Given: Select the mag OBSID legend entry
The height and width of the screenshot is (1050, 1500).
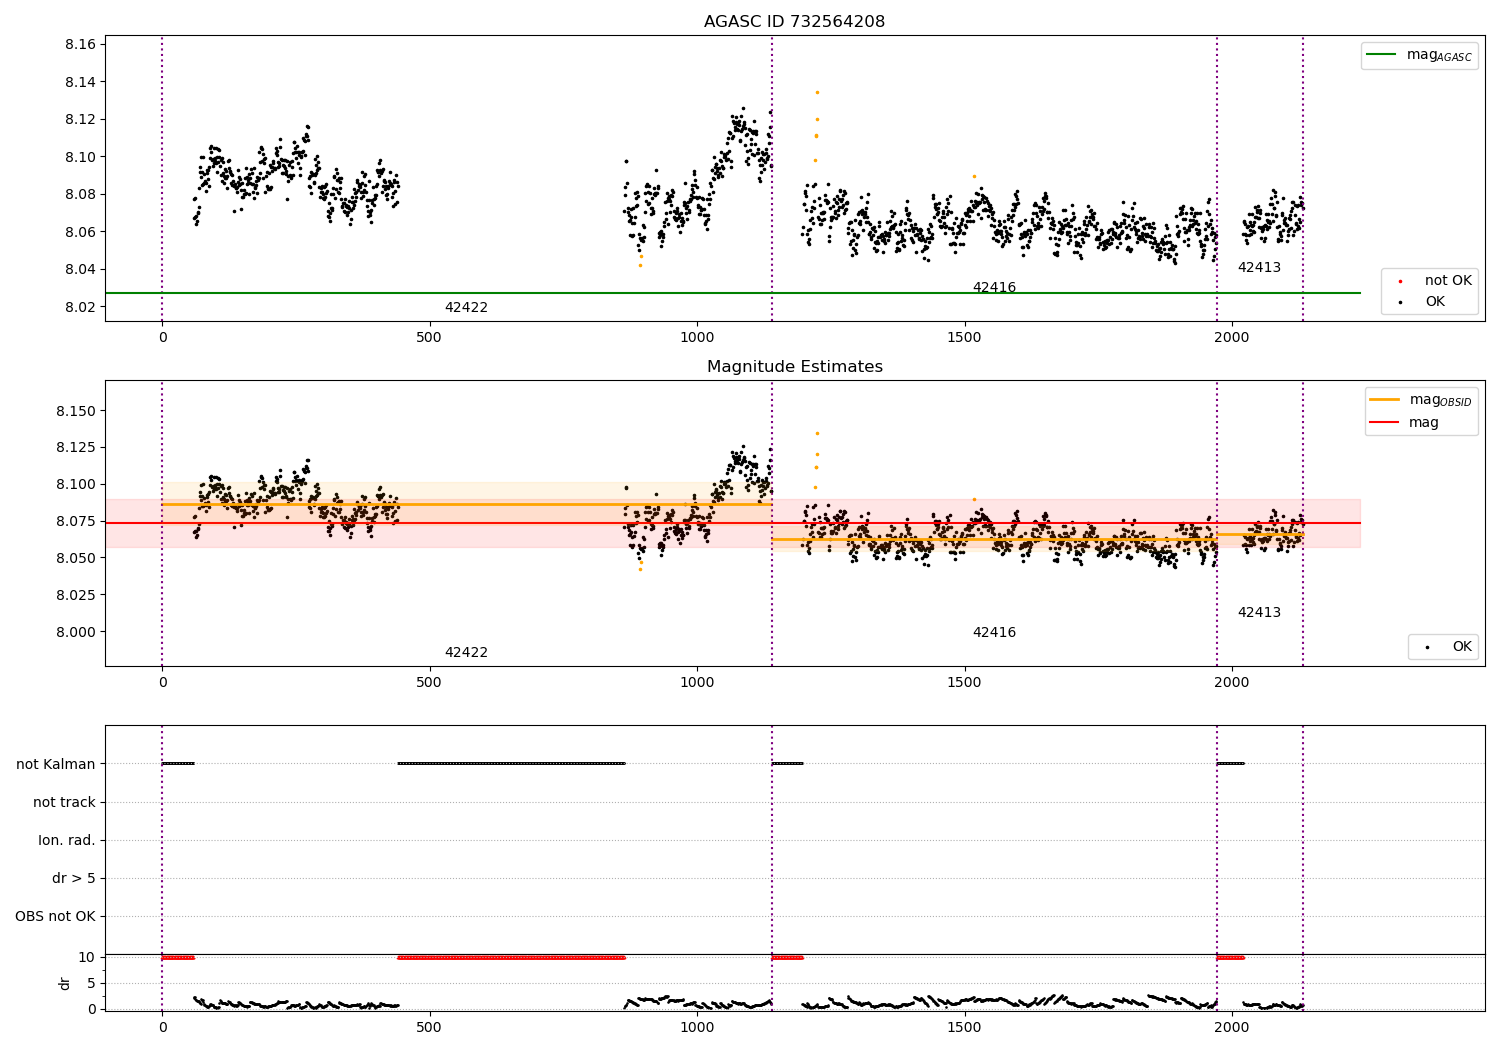Looking at the screenshot, I should (x=1420, y=400).
